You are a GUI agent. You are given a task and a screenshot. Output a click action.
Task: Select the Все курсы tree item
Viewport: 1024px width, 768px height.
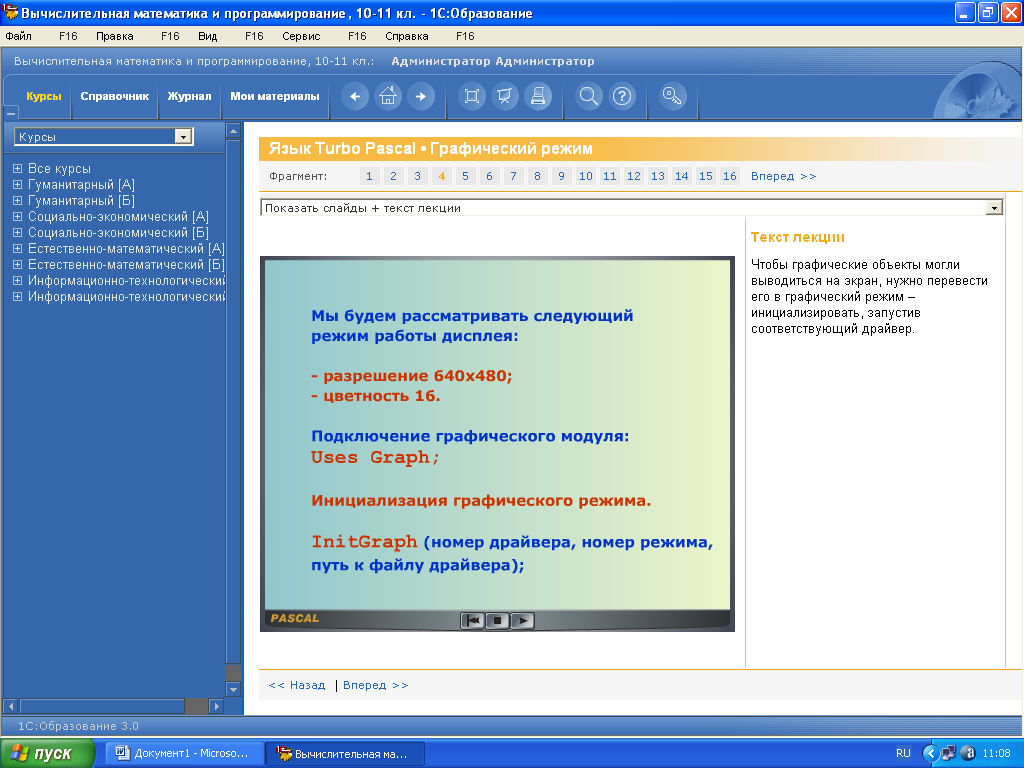59,168
